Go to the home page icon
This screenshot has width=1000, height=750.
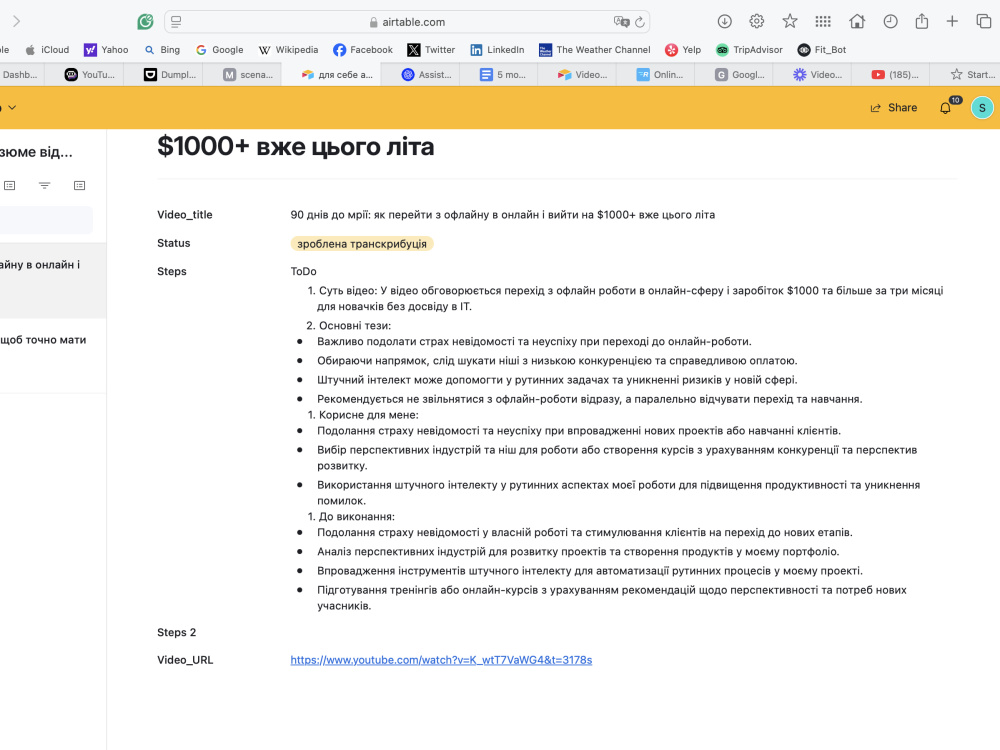coord(857,21)
